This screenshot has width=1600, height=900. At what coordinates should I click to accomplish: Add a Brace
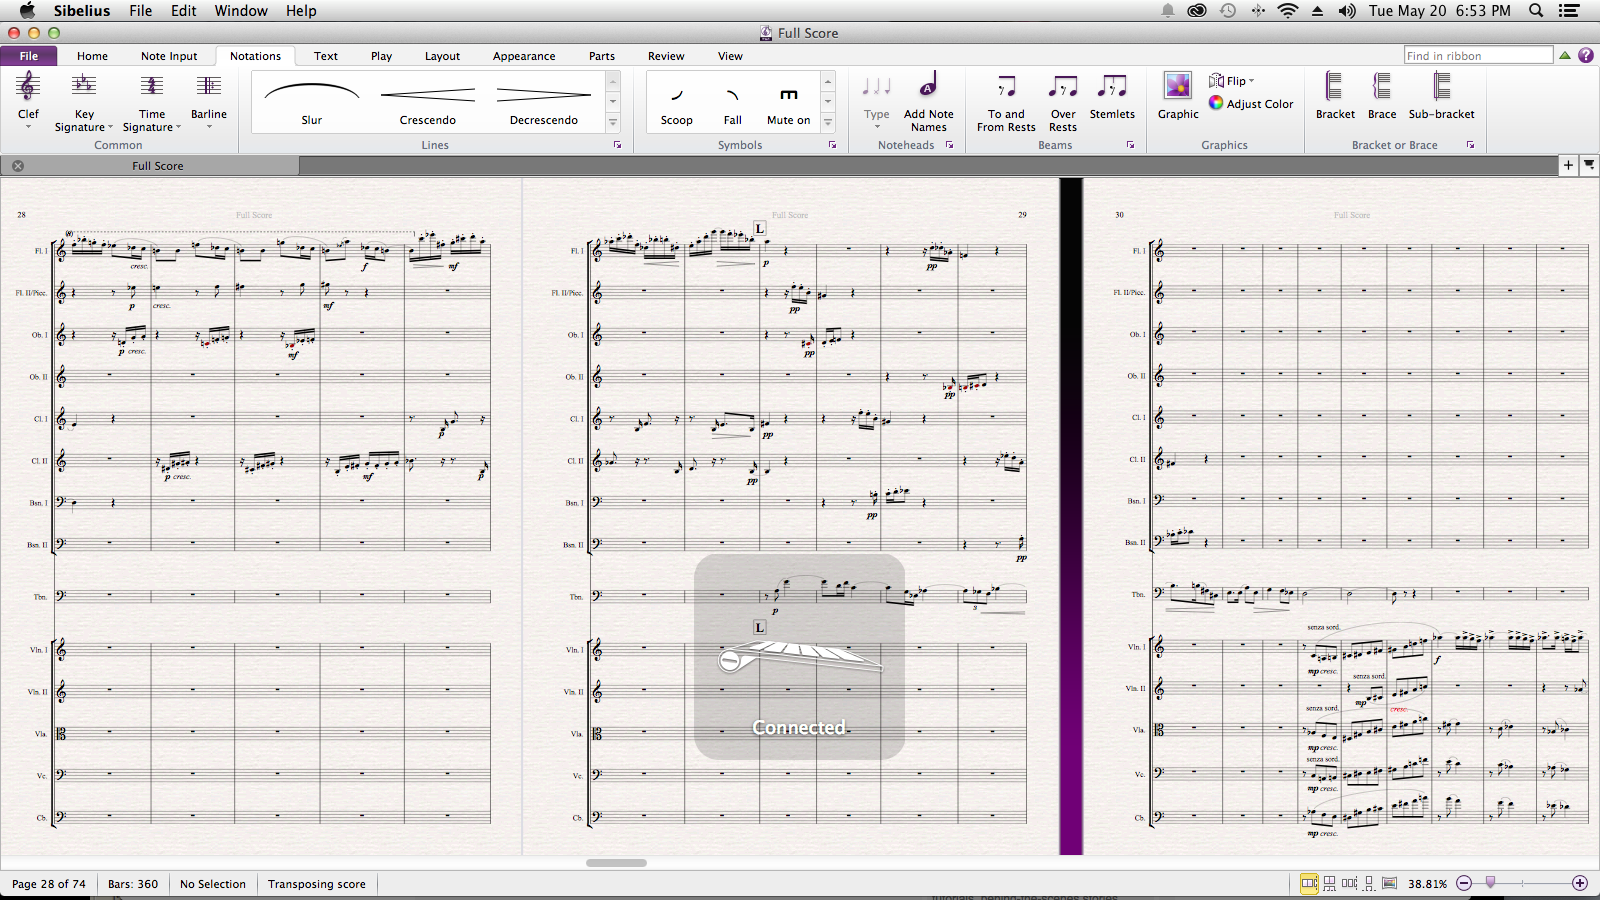pos(1382,97)
